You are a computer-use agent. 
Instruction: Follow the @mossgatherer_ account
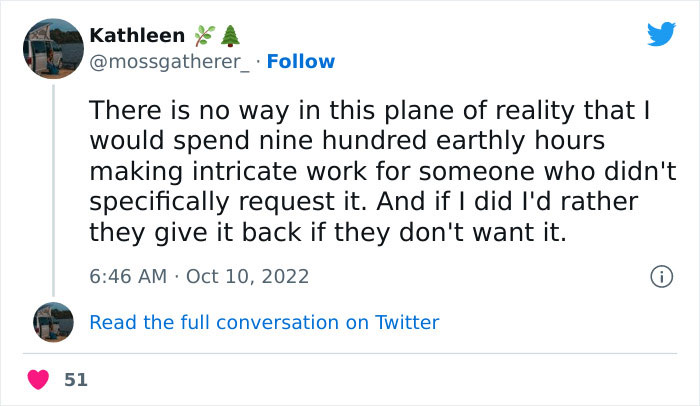coord(302,62)
